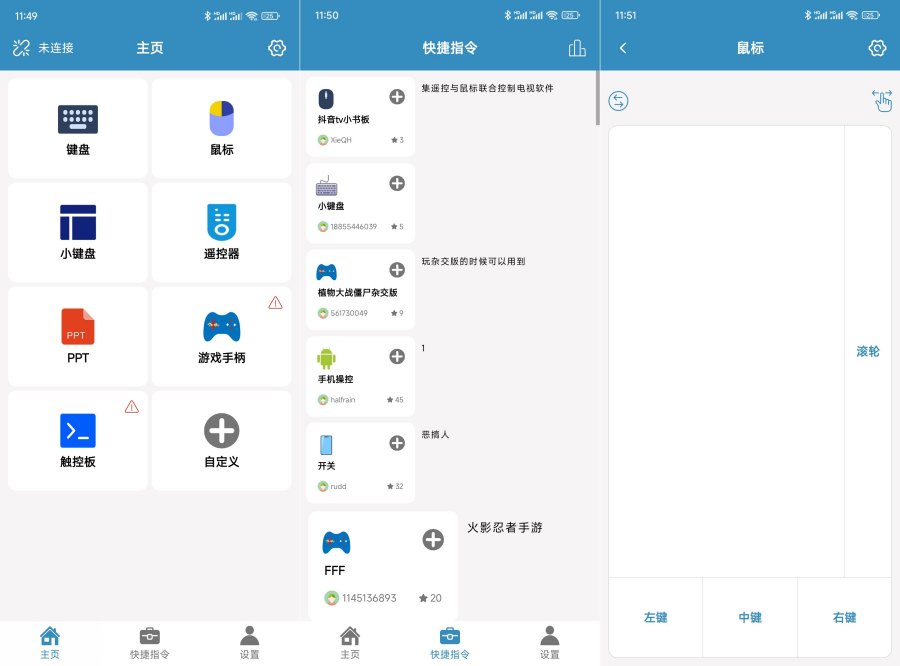Image resolution: width=900 pixels, height=666 pixels.
Task: Launch the PPT controller tile
Action: [78, 337]
